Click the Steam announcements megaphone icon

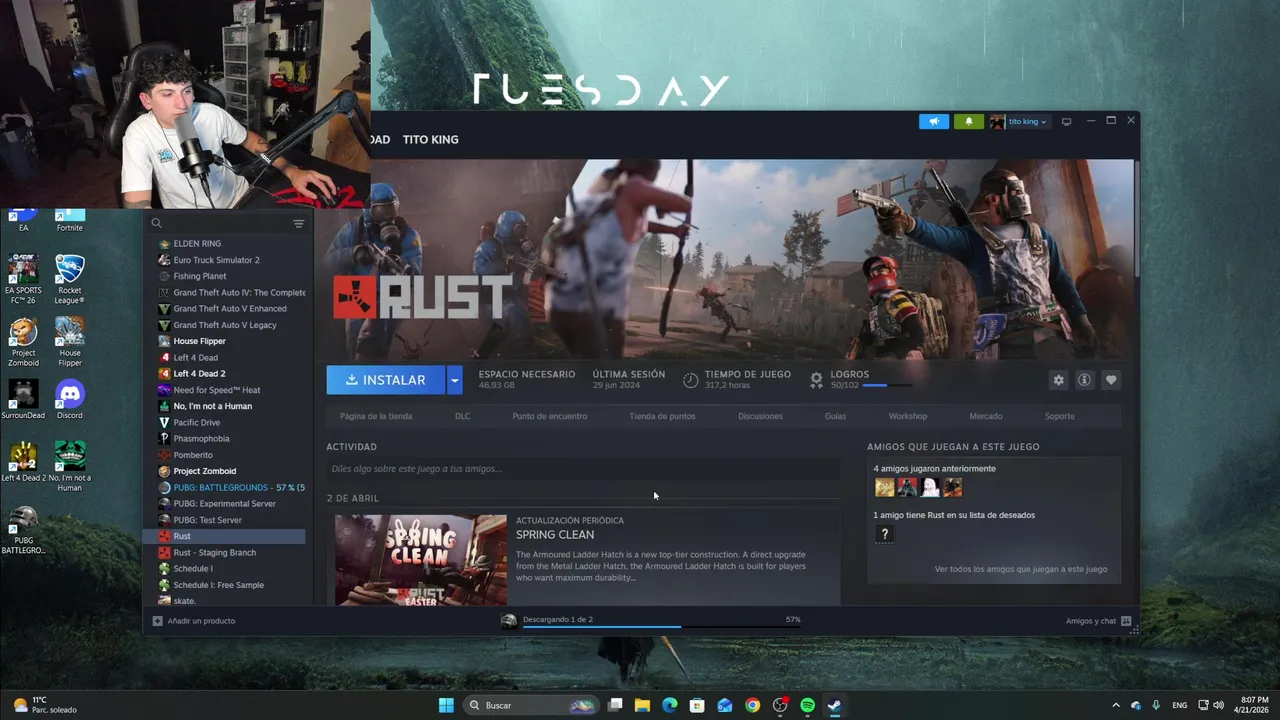tap(934, 121)
